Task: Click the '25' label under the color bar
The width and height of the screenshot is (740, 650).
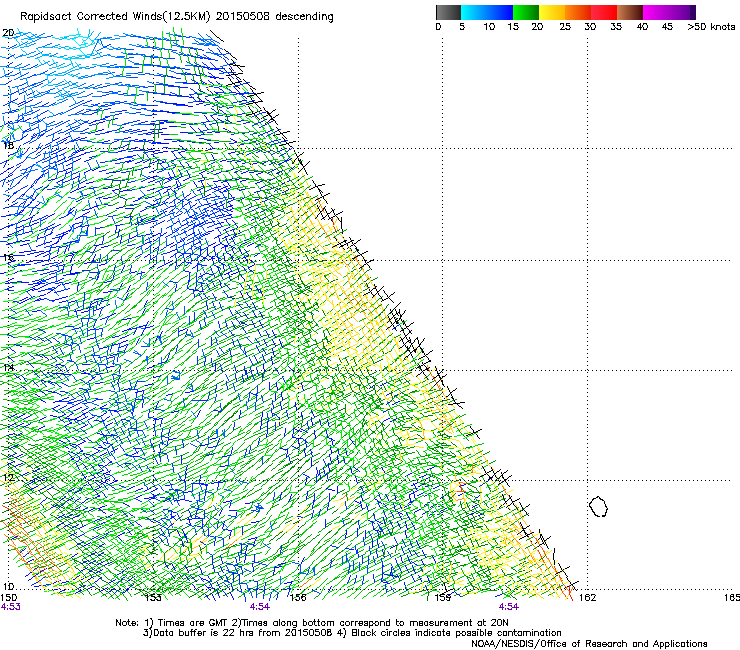Action: click(565, 27)
